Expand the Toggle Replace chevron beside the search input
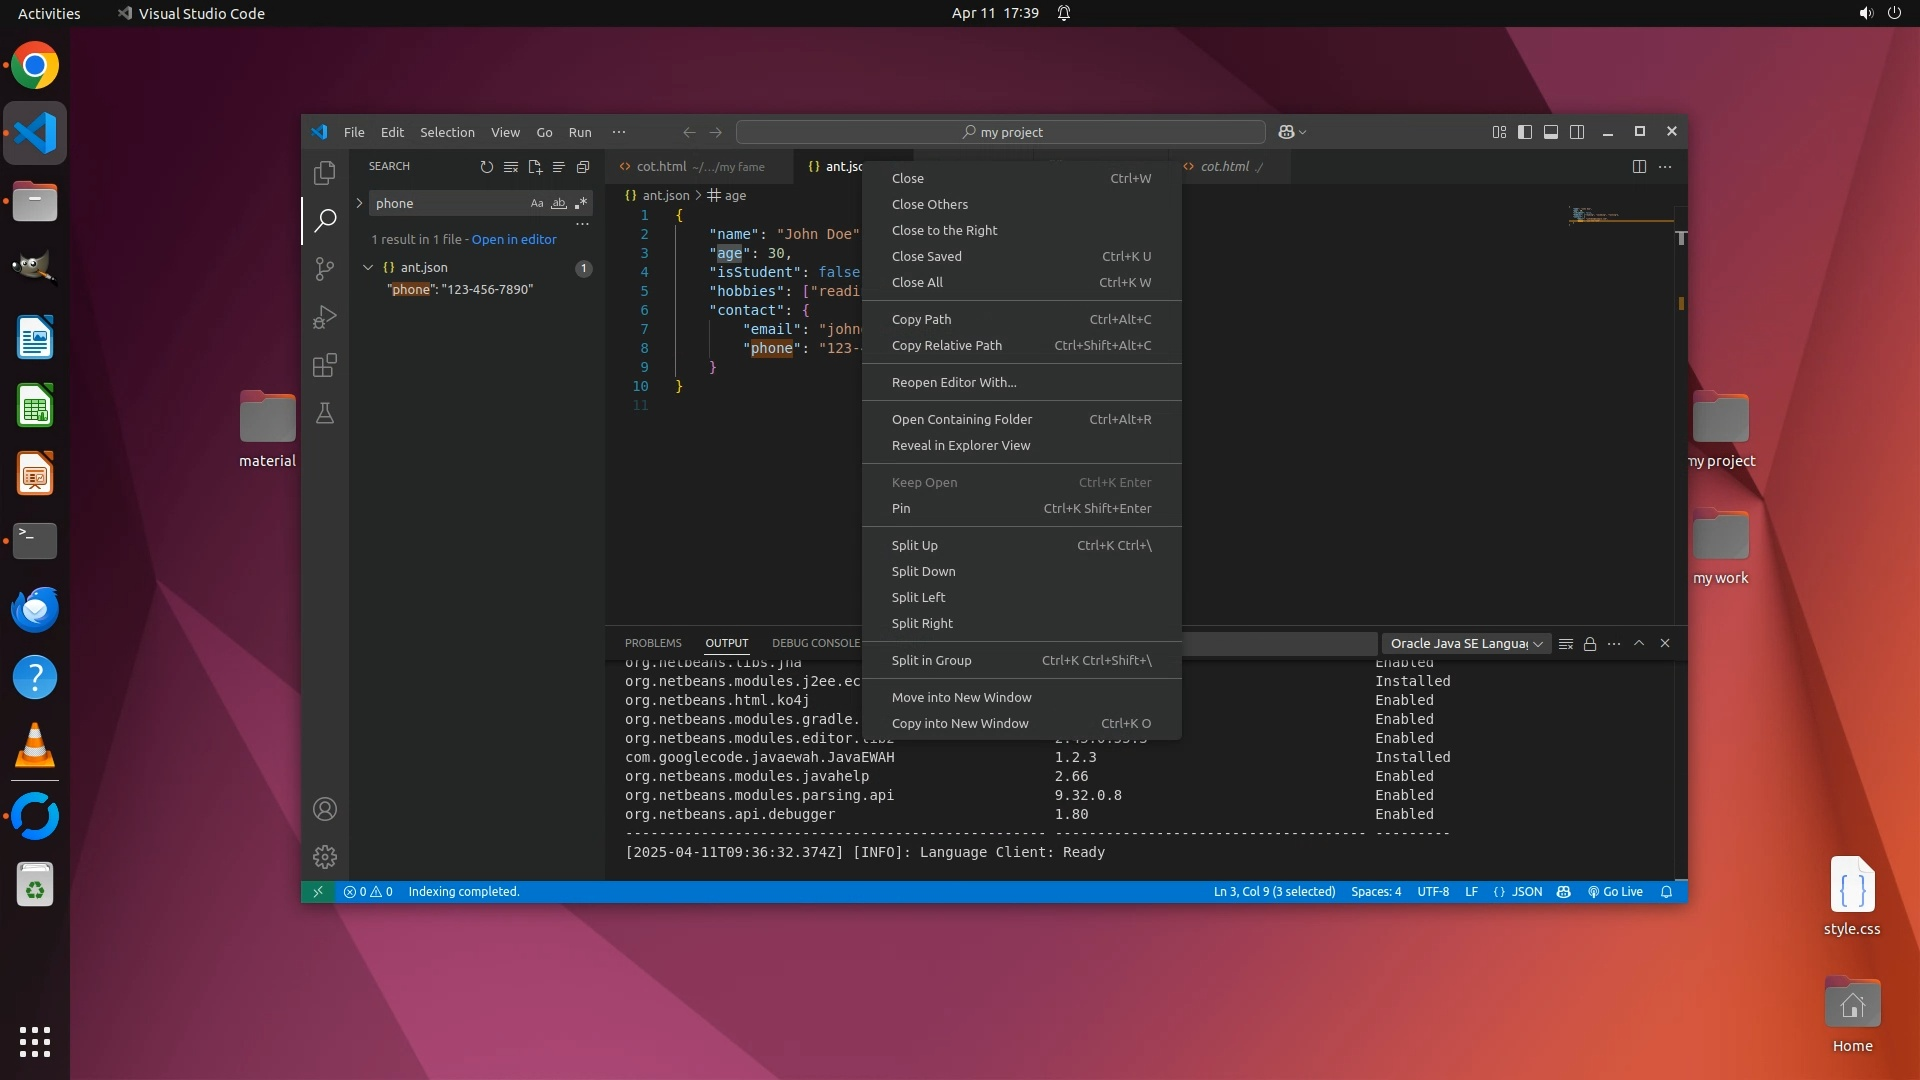Viewport: 1920px width, 1080px height. click(x=359, y=203)
